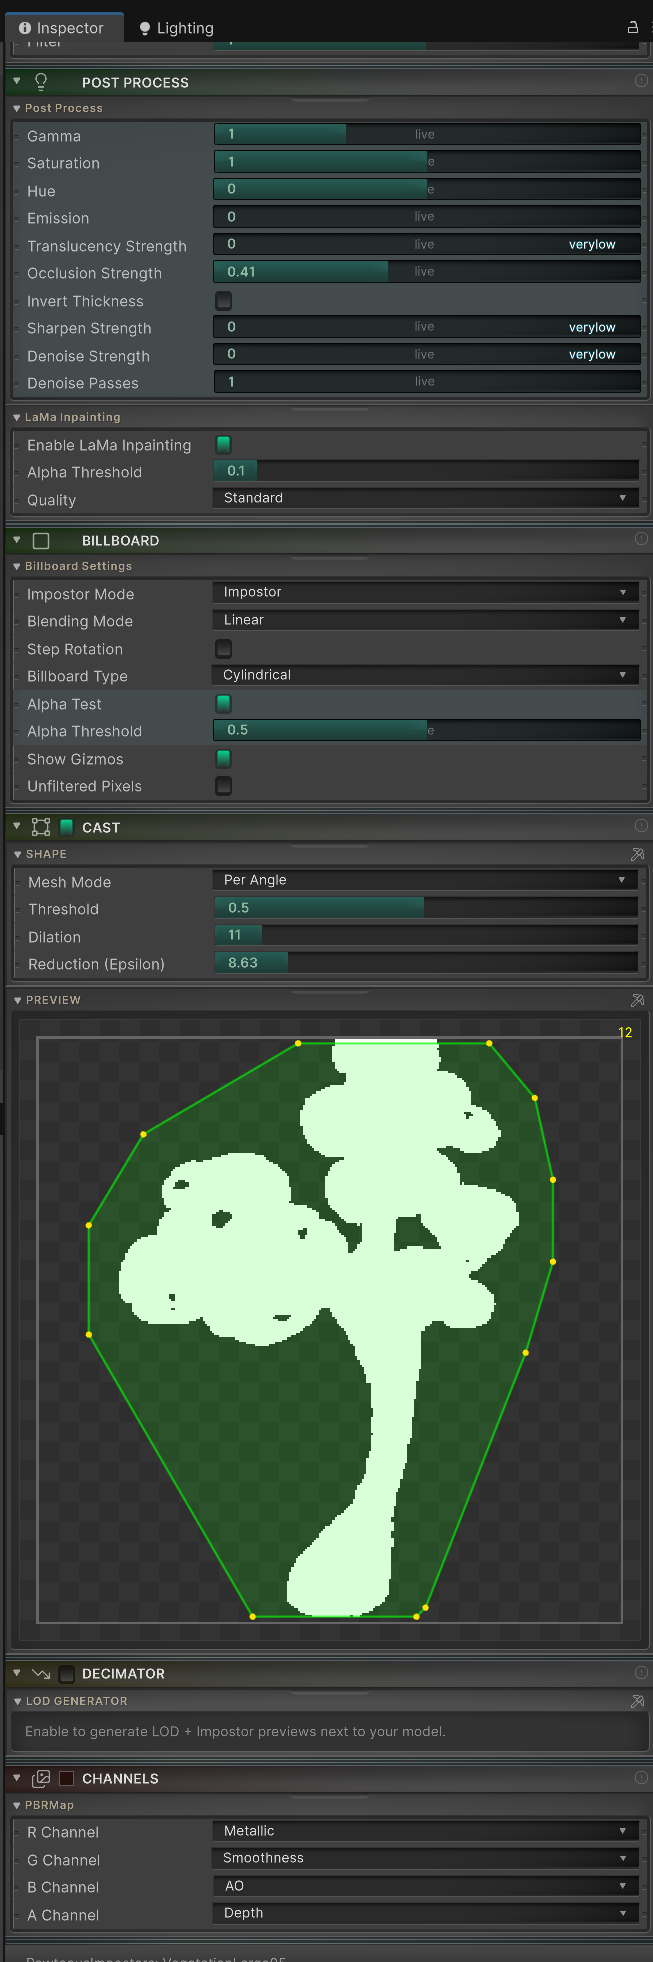Toggle the Show Gizmos checkbox
Image resolution: width=653 pixels, height=1962 pixels.
point(224,758)
